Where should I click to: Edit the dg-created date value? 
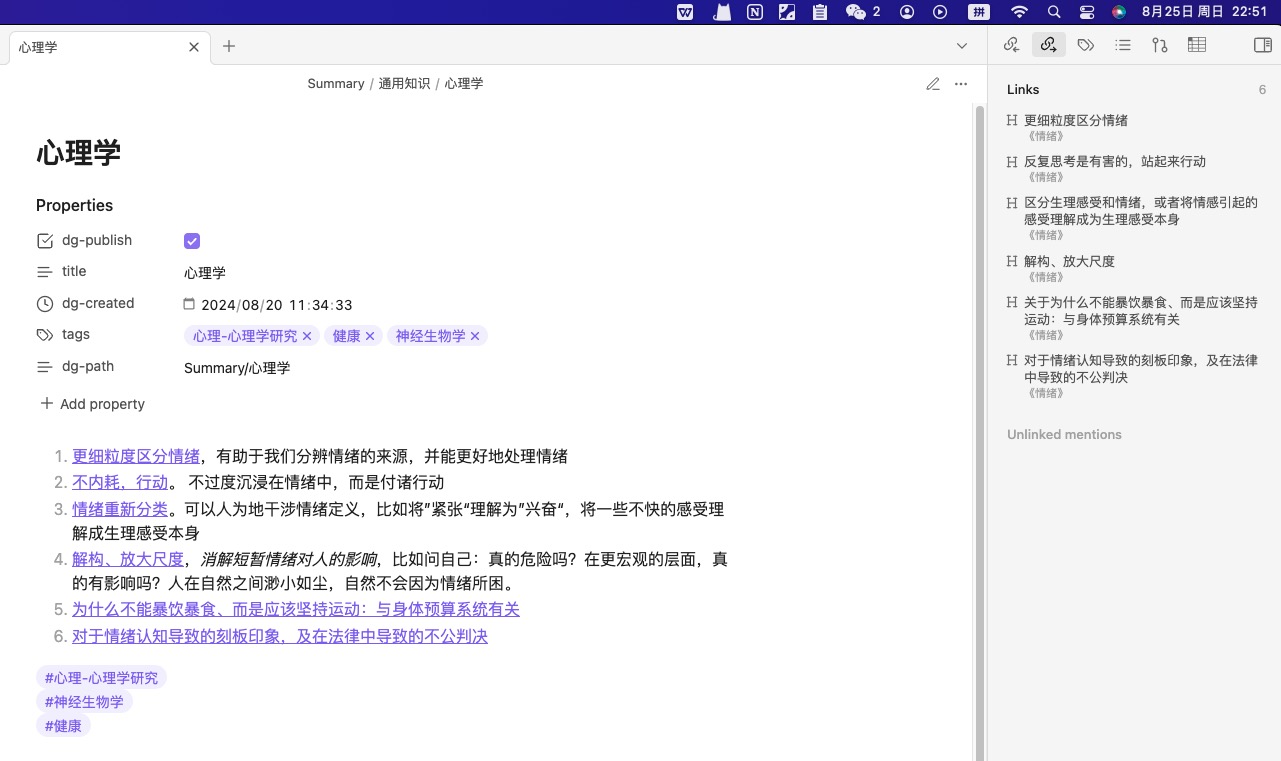pos(277,305)
